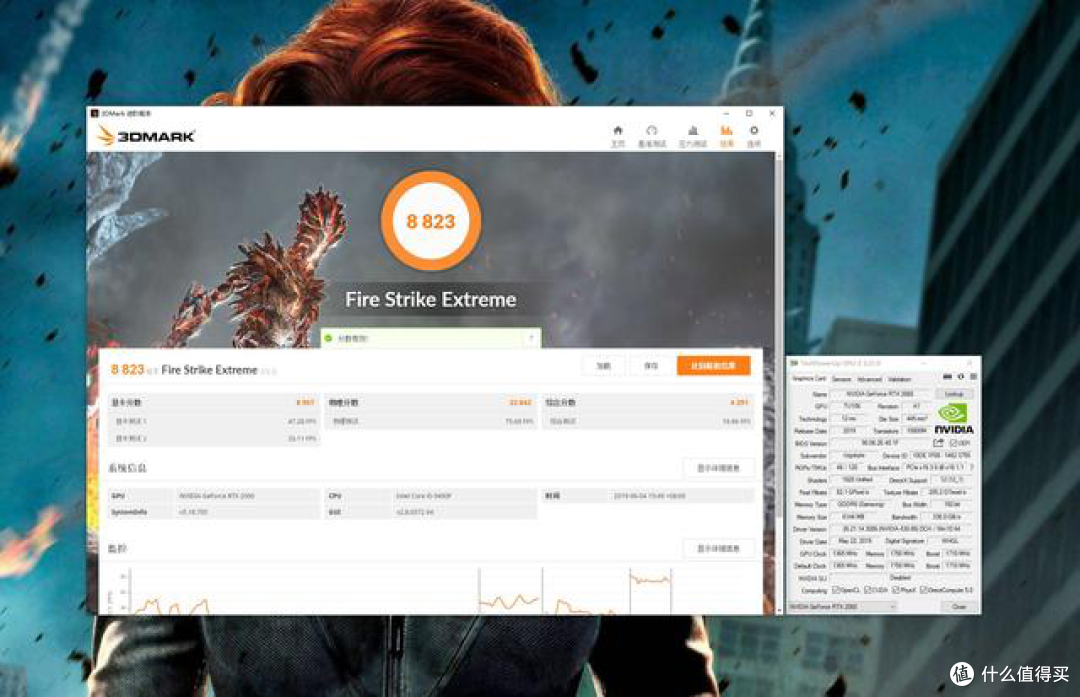Switch to GPU-Z Graphics Card tab
This screenshot has height=697, width=1080.
[809, 379]
